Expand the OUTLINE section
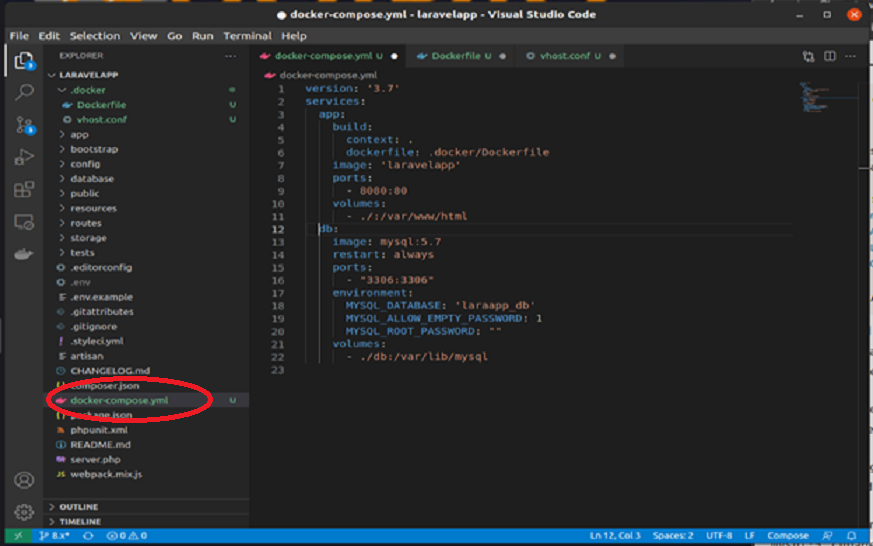This screenshot has height=546, width=873. point(146,506)
